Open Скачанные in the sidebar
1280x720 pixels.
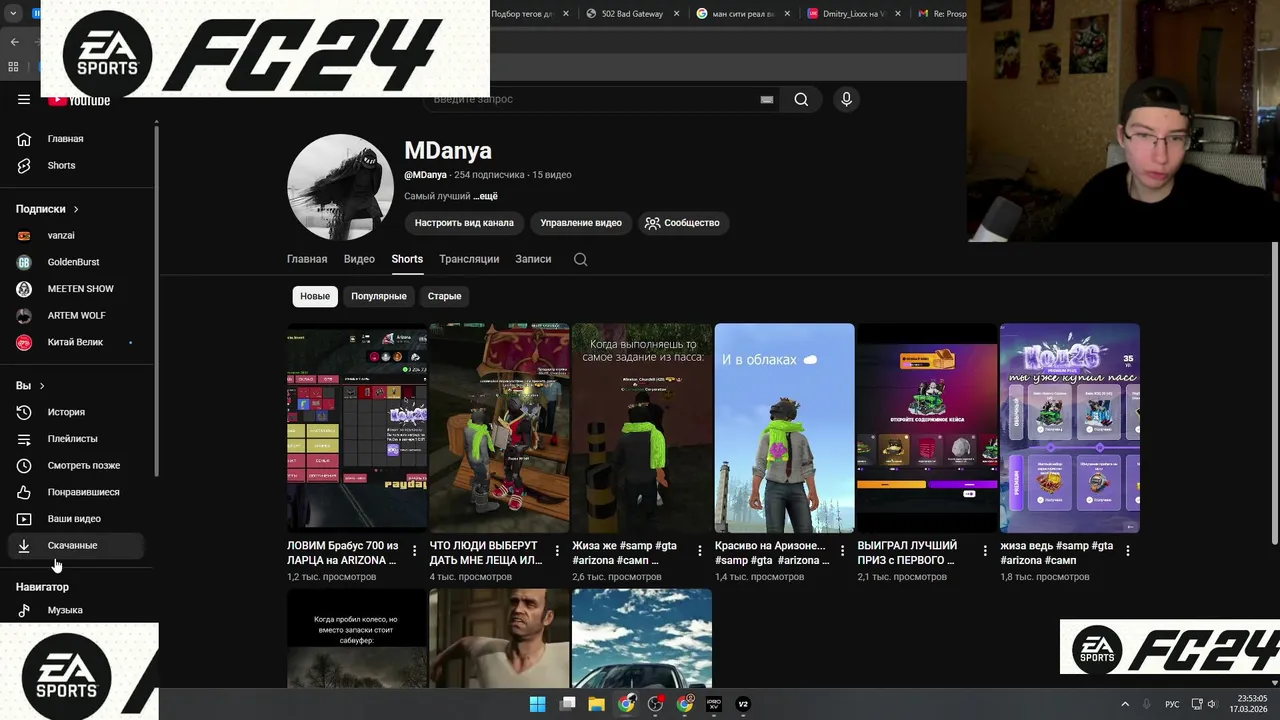(78, 545)
